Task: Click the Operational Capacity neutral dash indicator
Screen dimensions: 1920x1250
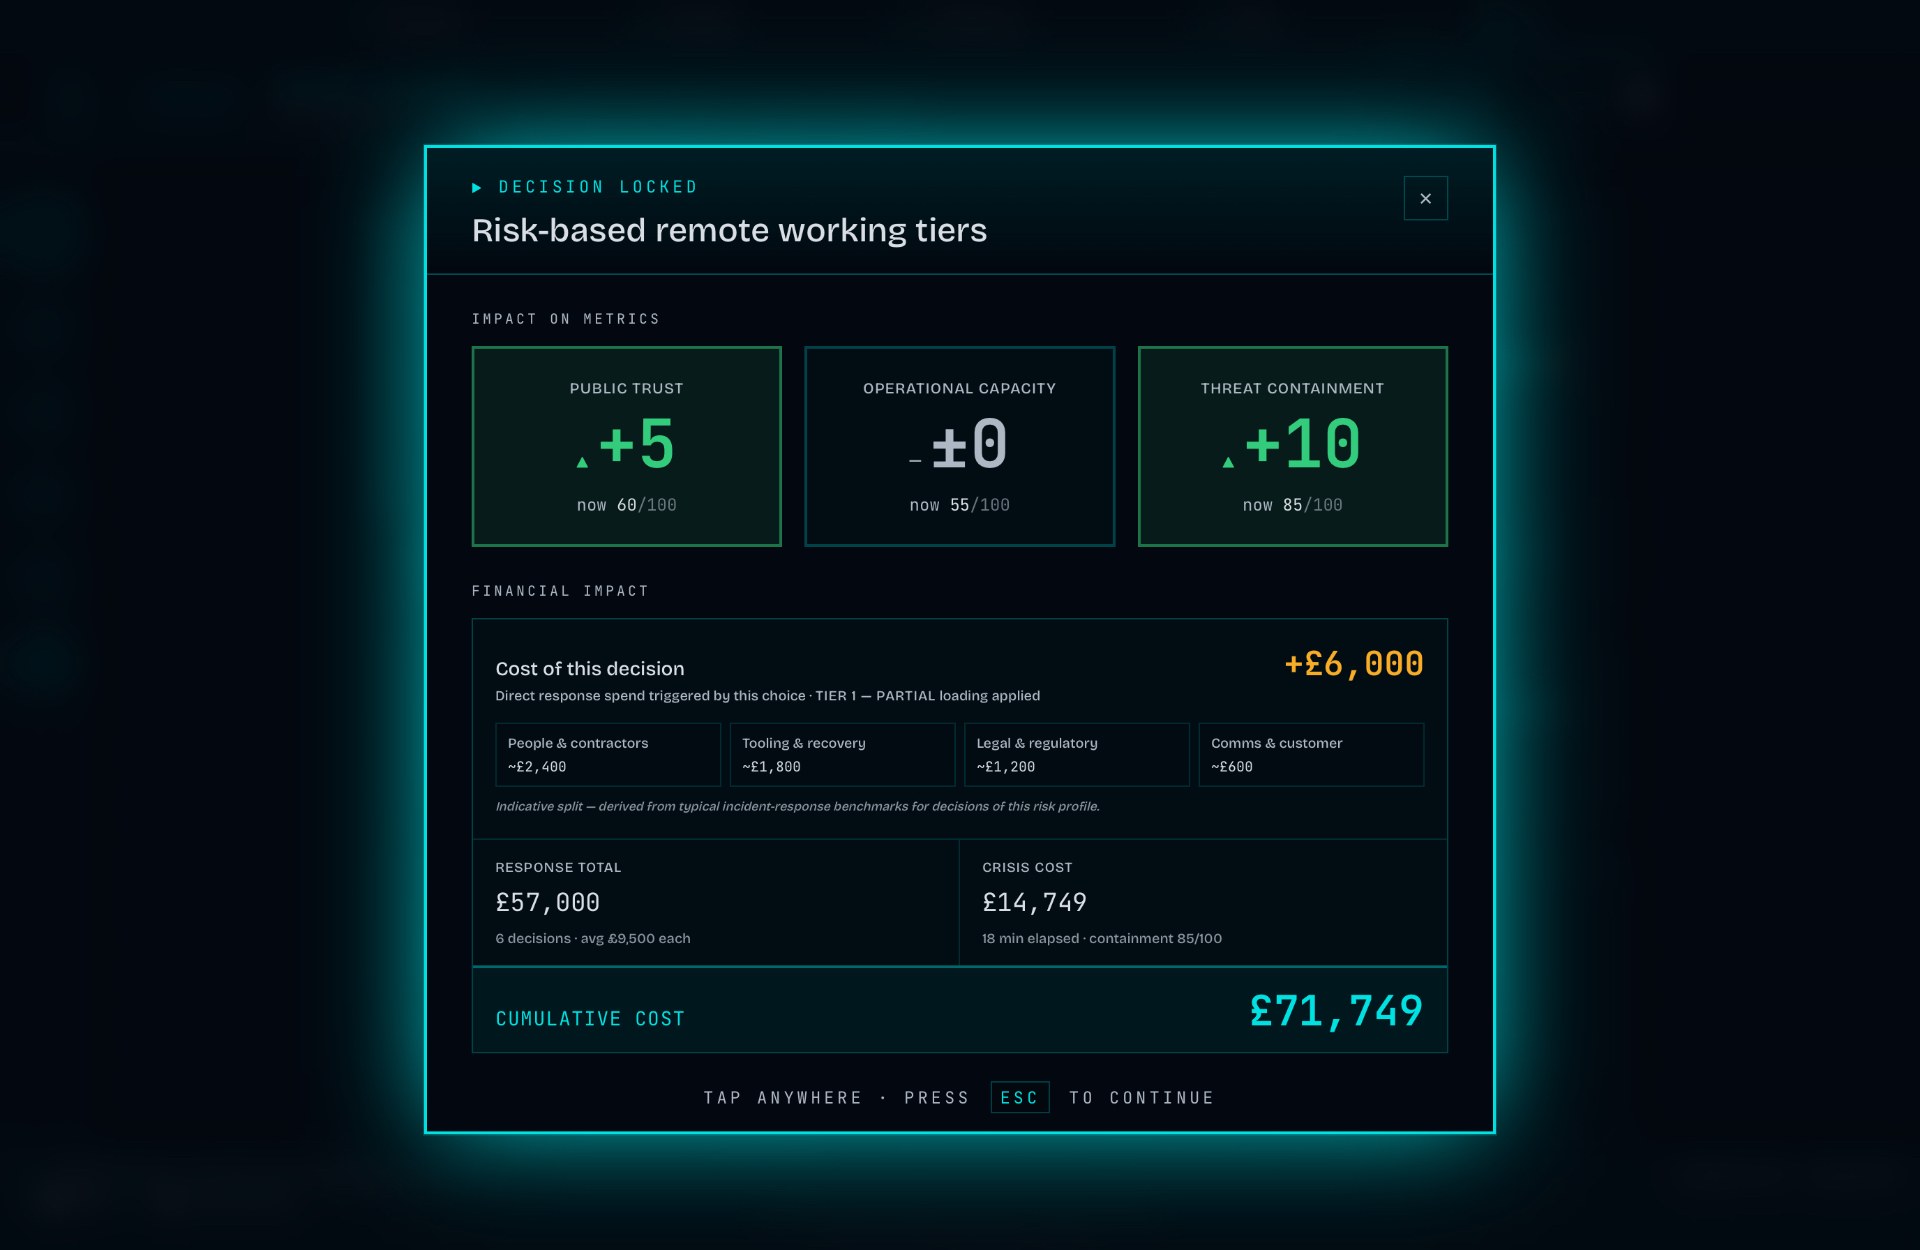Action: pos(915,461)
